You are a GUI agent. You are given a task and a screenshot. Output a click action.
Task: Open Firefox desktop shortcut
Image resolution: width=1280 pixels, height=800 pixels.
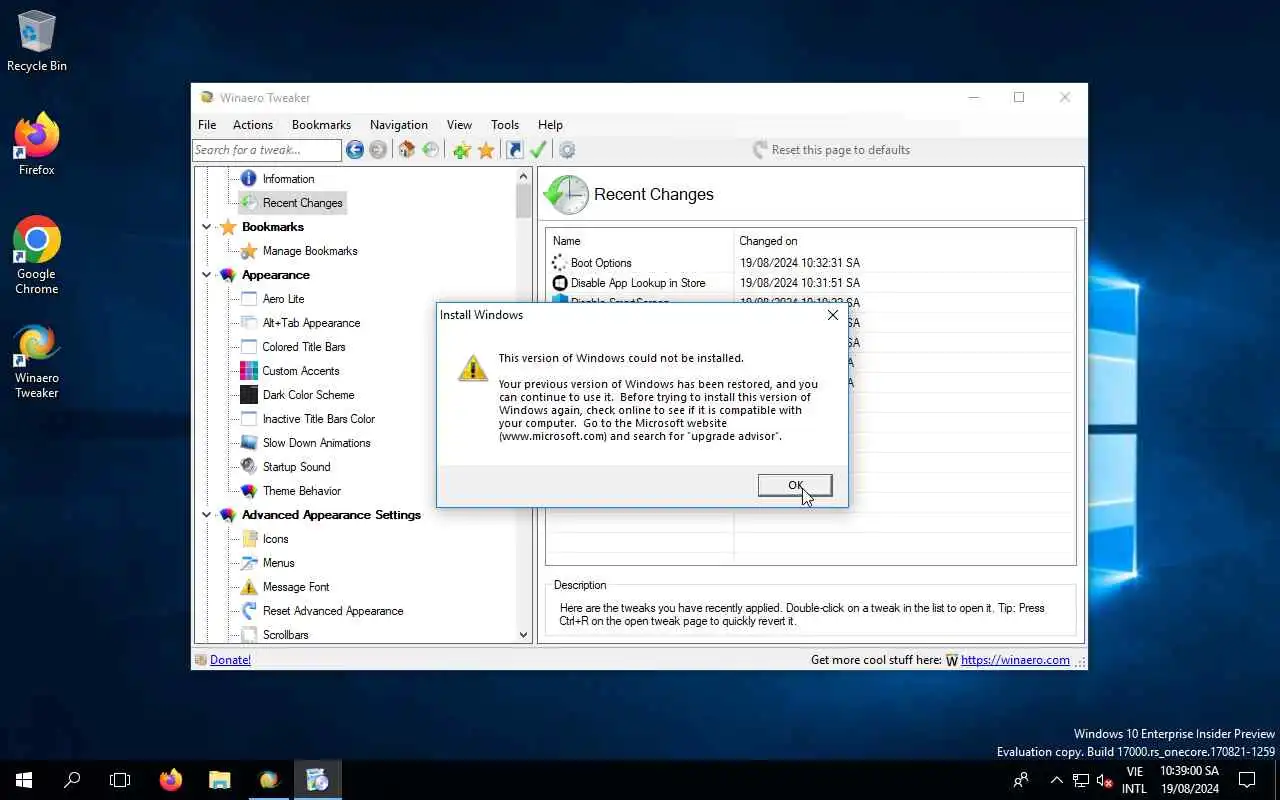click(x=37, y=145)
